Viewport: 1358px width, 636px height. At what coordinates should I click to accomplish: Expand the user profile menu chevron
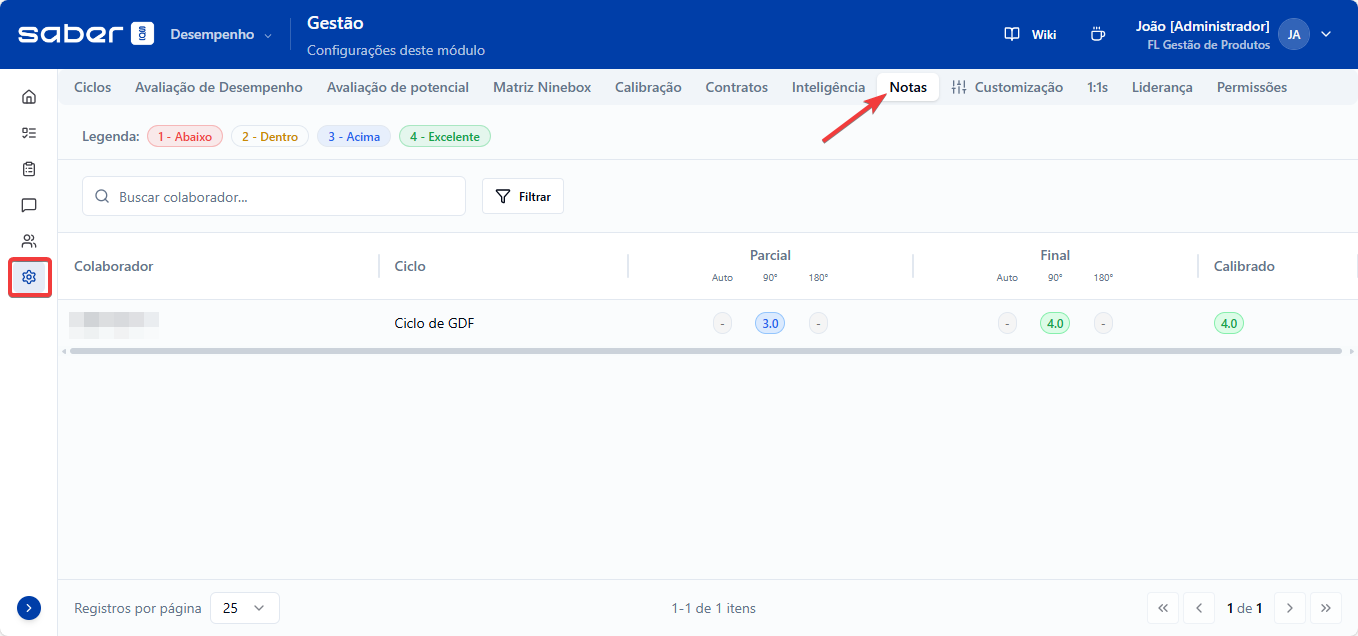click(1326, 34)
